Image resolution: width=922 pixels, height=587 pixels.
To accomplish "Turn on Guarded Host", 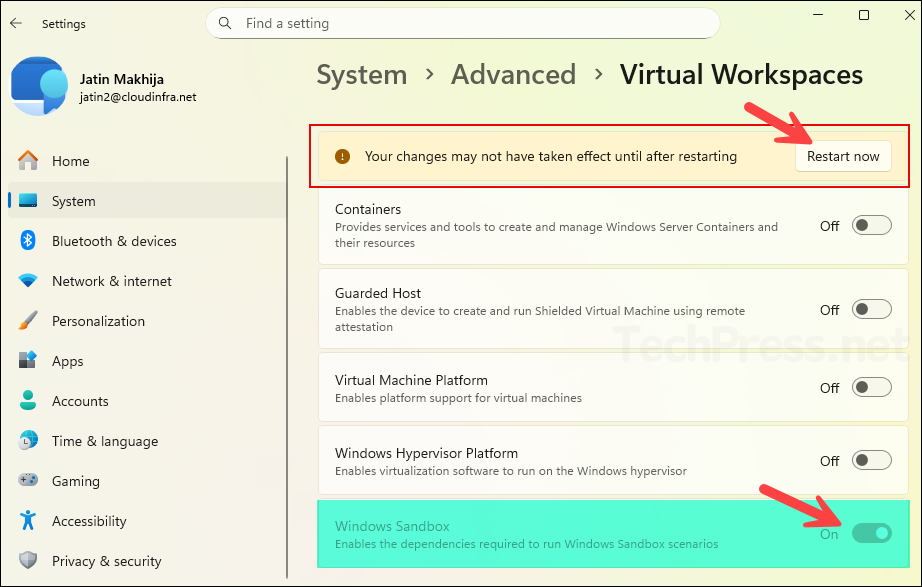I will click(870, 308).
